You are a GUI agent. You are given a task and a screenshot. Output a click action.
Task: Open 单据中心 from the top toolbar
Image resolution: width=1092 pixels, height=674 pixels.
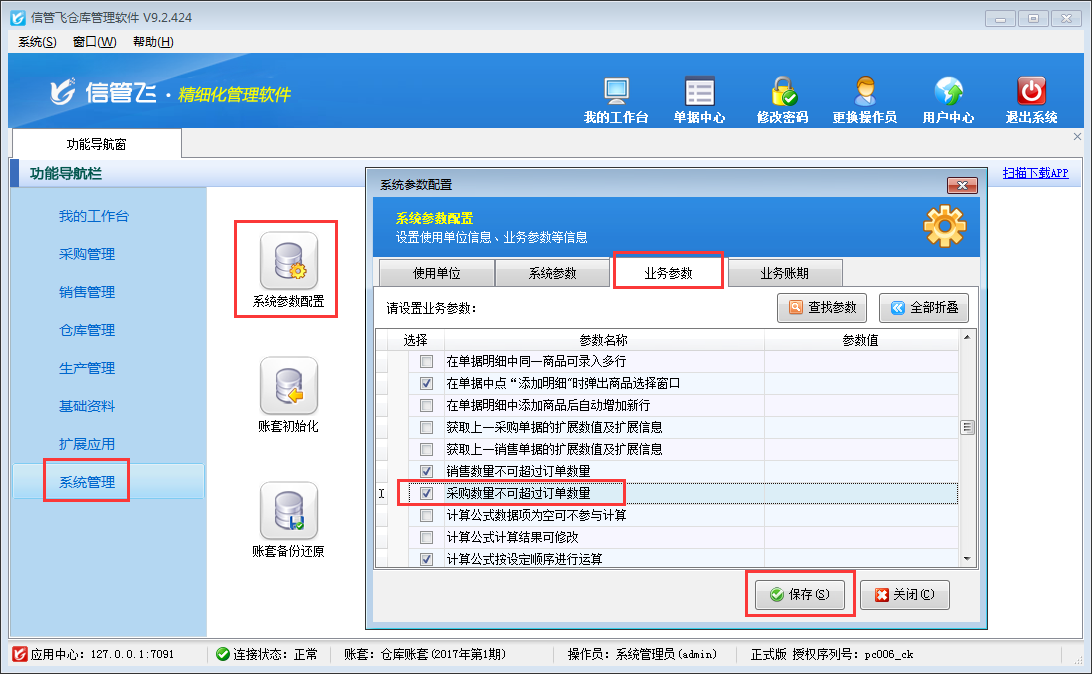tap(699, 92)
